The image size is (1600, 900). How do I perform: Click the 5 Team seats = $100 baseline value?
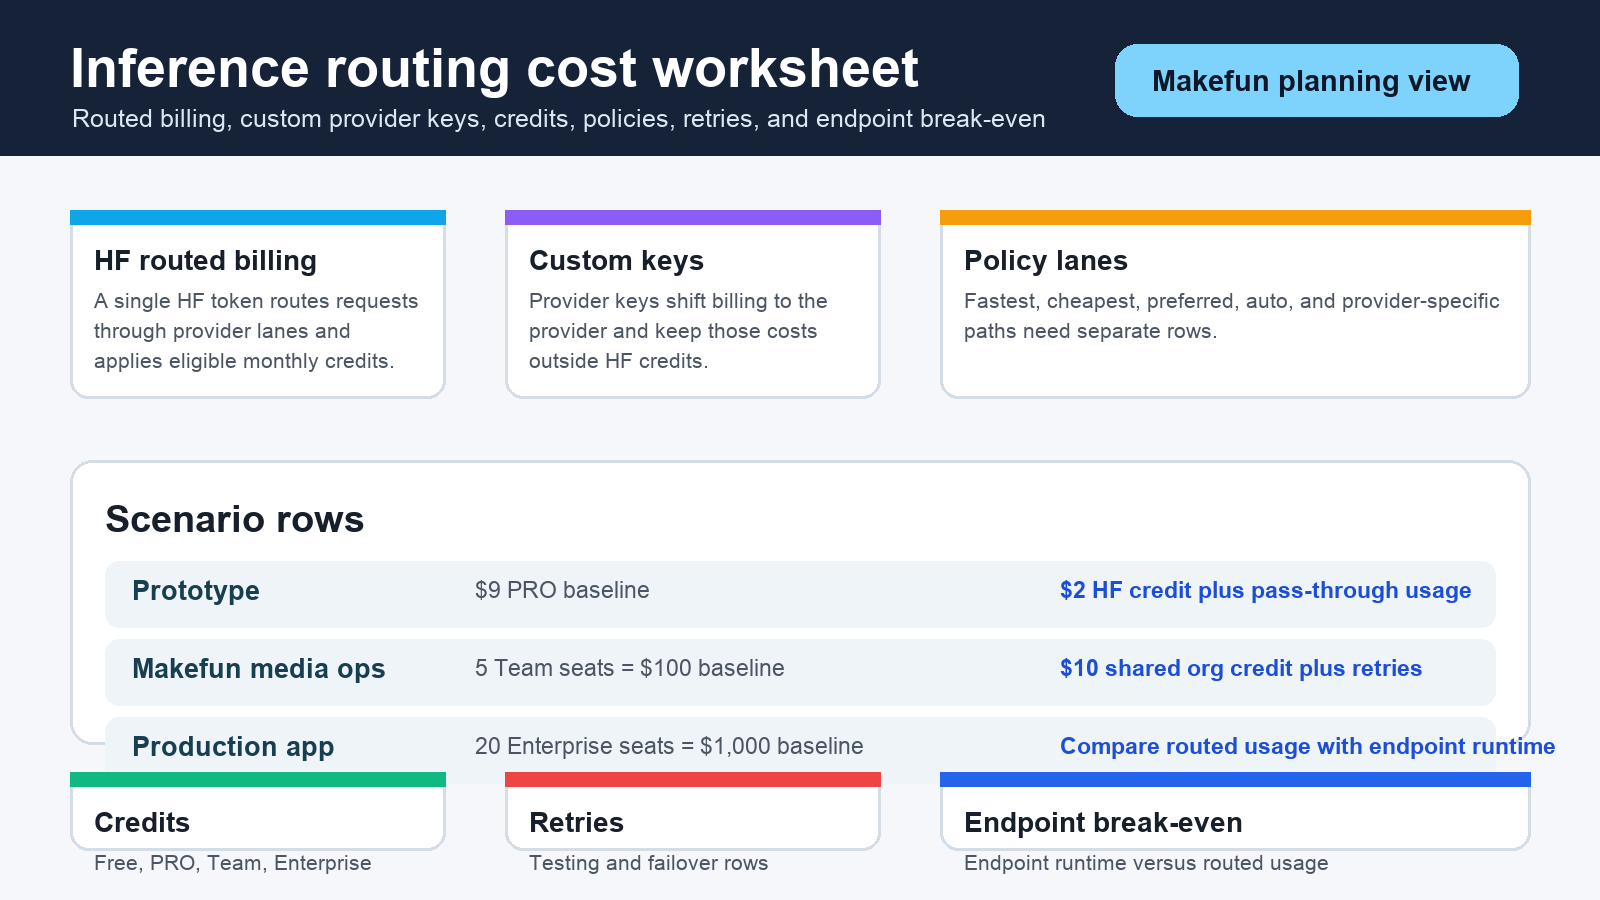tap(630, 668)
